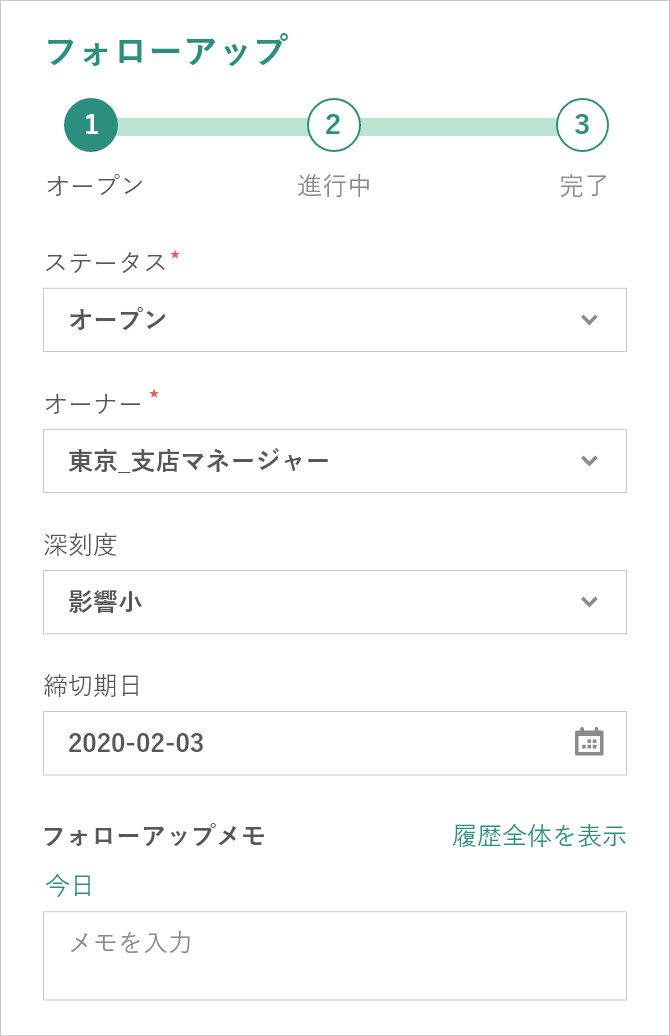The width and height of the screenshot is (670, 1036).
Task: Click the 完了 step label
Action: pyautogui.click(x=583, y=186)
